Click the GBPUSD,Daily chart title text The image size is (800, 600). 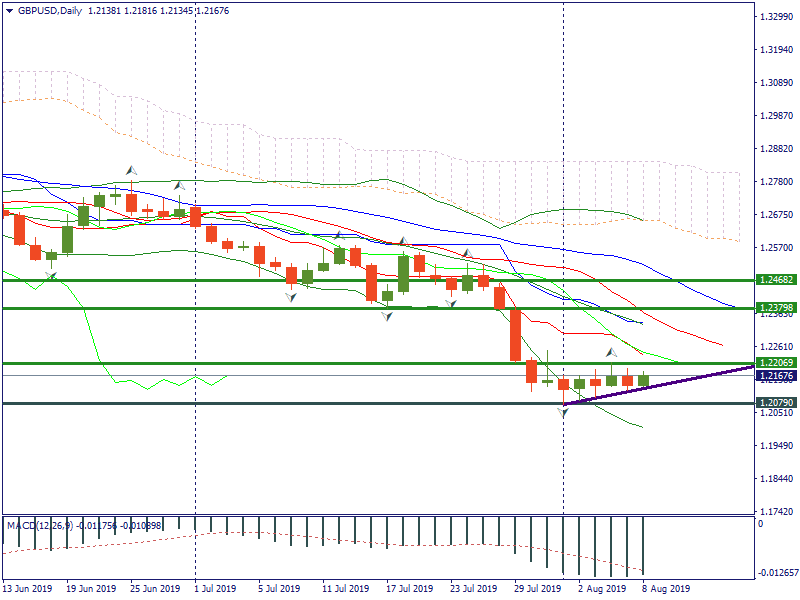click(50, 11)
